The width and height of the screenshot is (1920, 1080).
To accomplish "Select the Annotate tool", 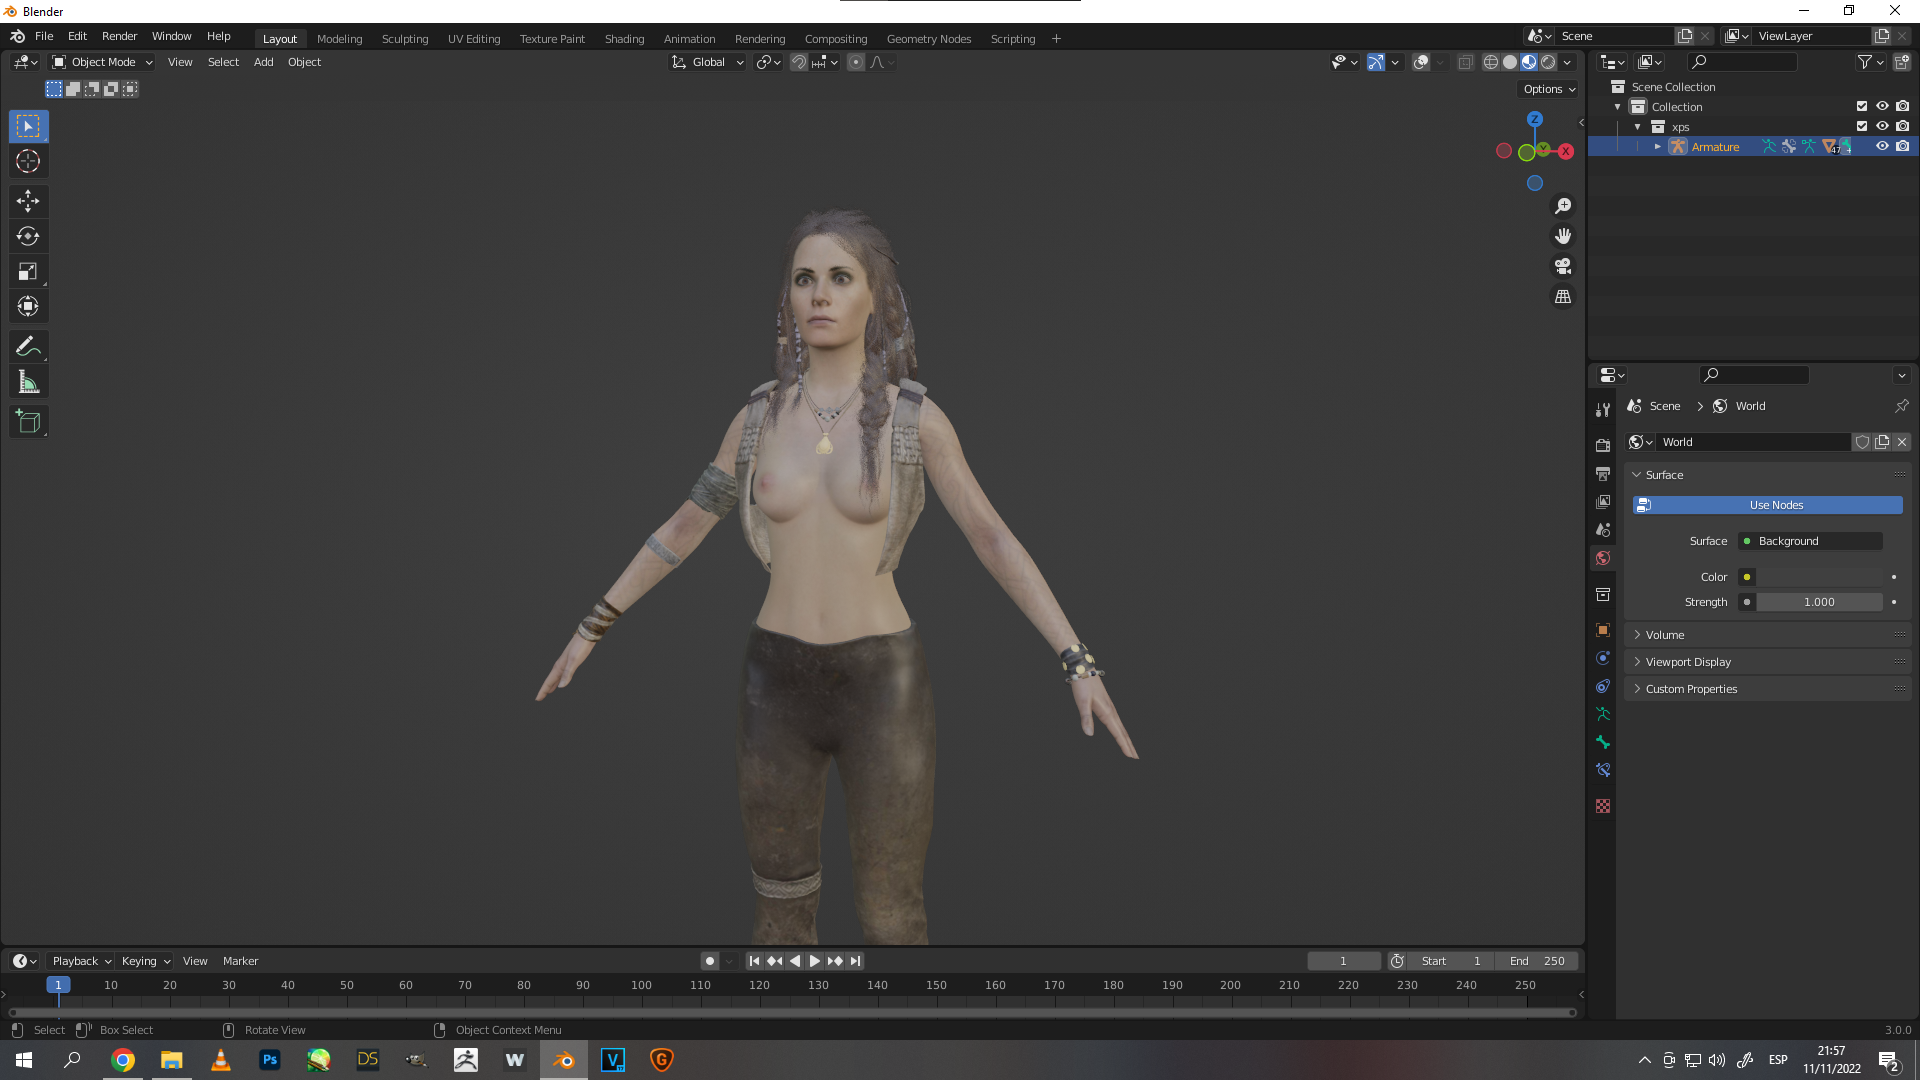I will click(28, 346).
